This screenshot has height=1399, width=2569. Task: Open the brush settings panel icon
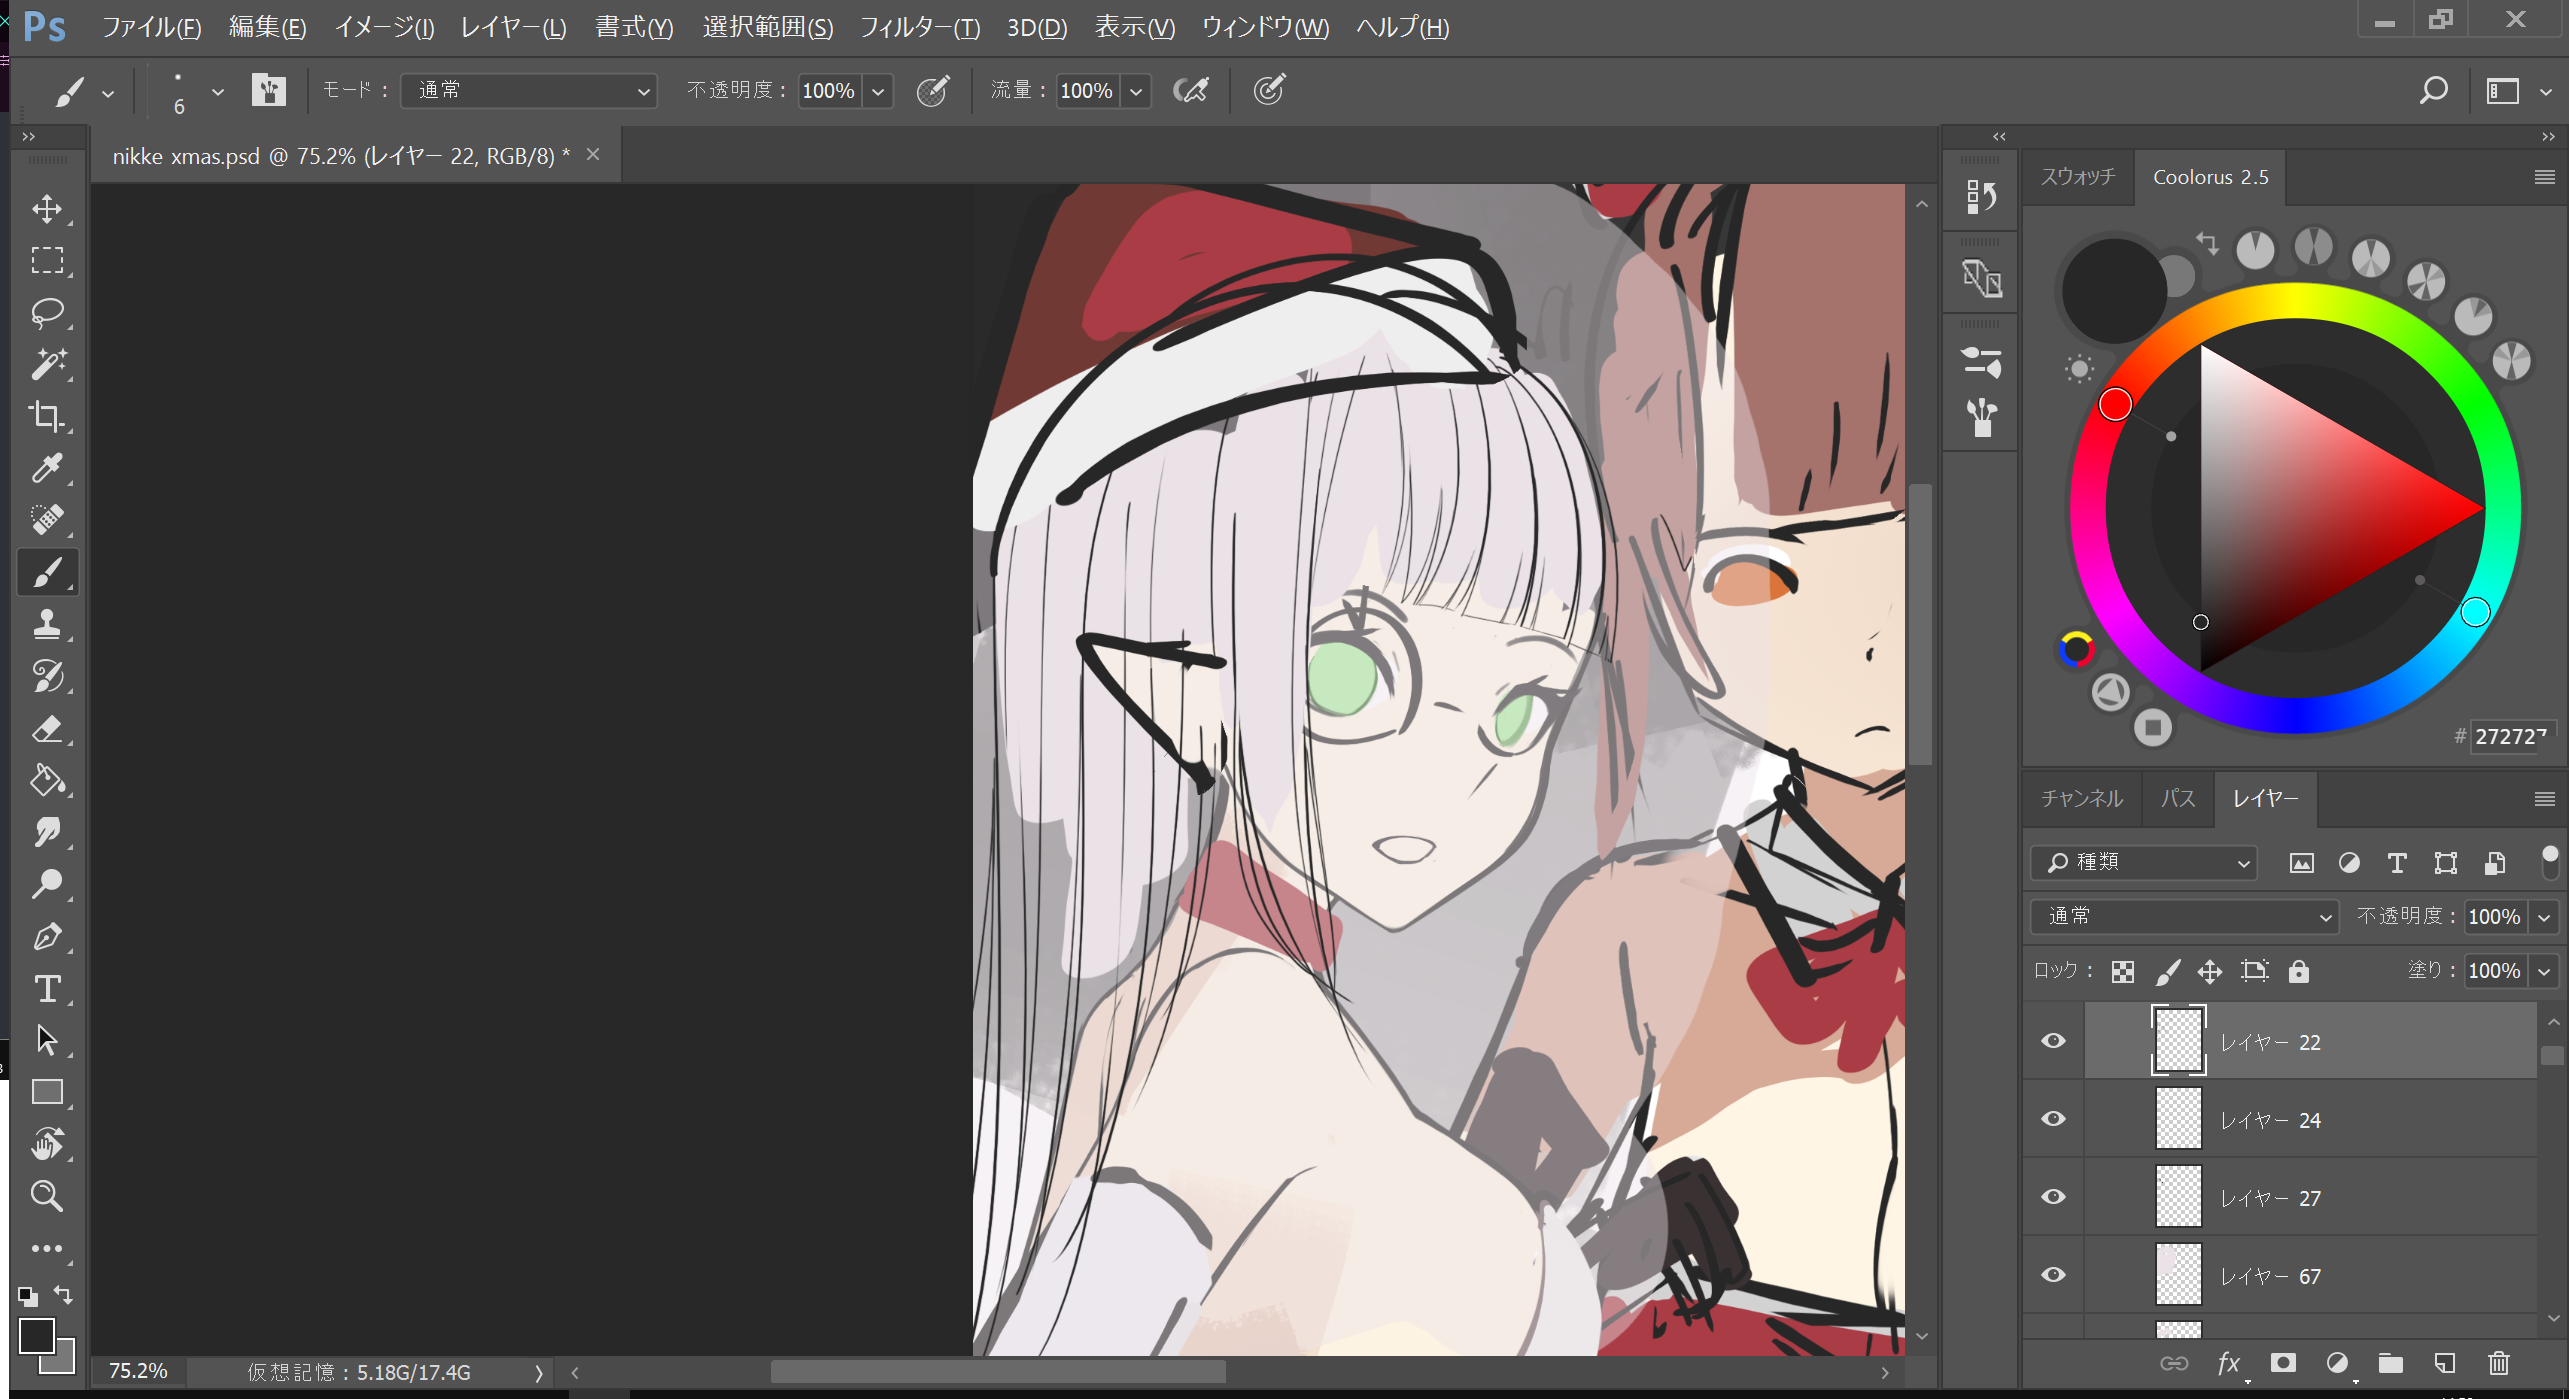[x=268, y=90]
